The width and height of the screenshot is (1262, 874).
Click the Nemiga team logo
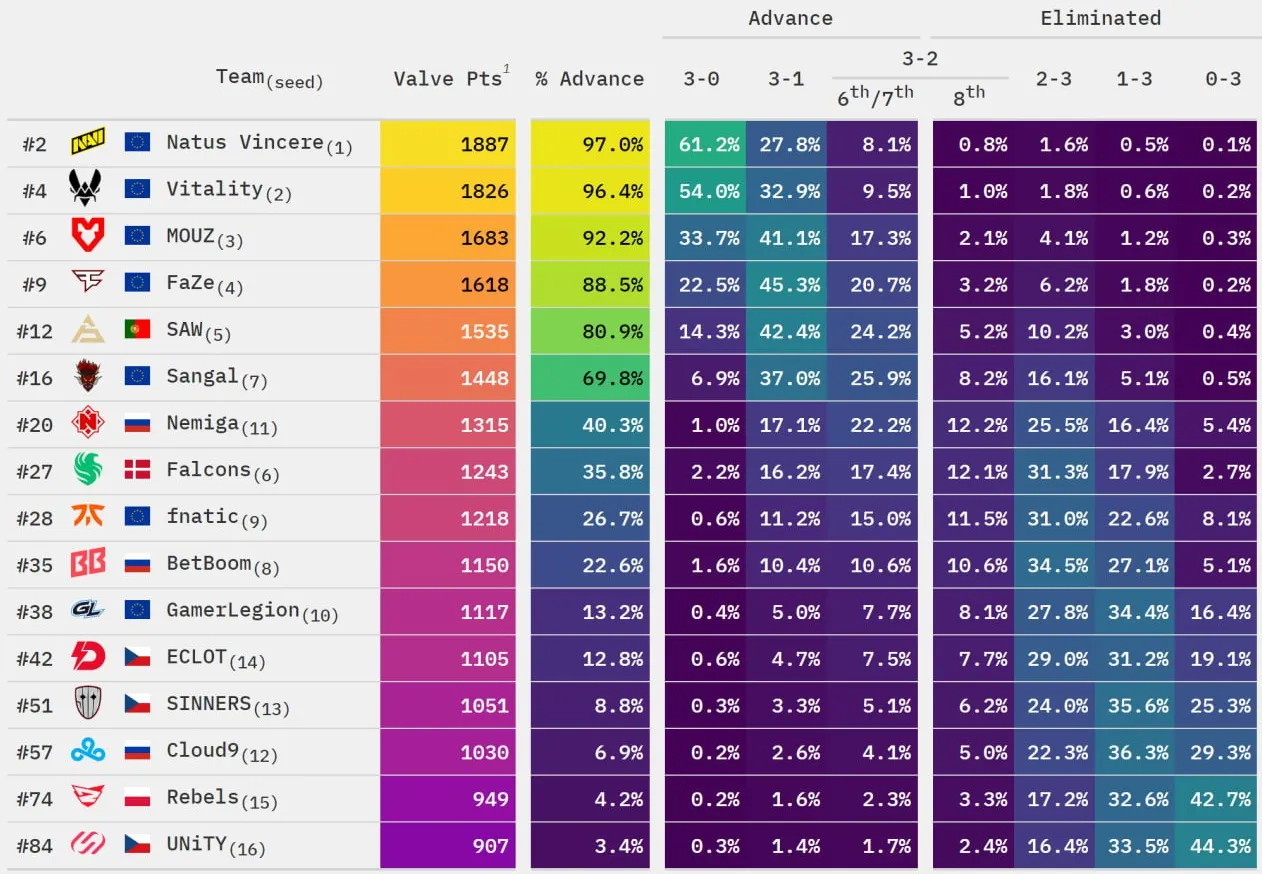88,424
